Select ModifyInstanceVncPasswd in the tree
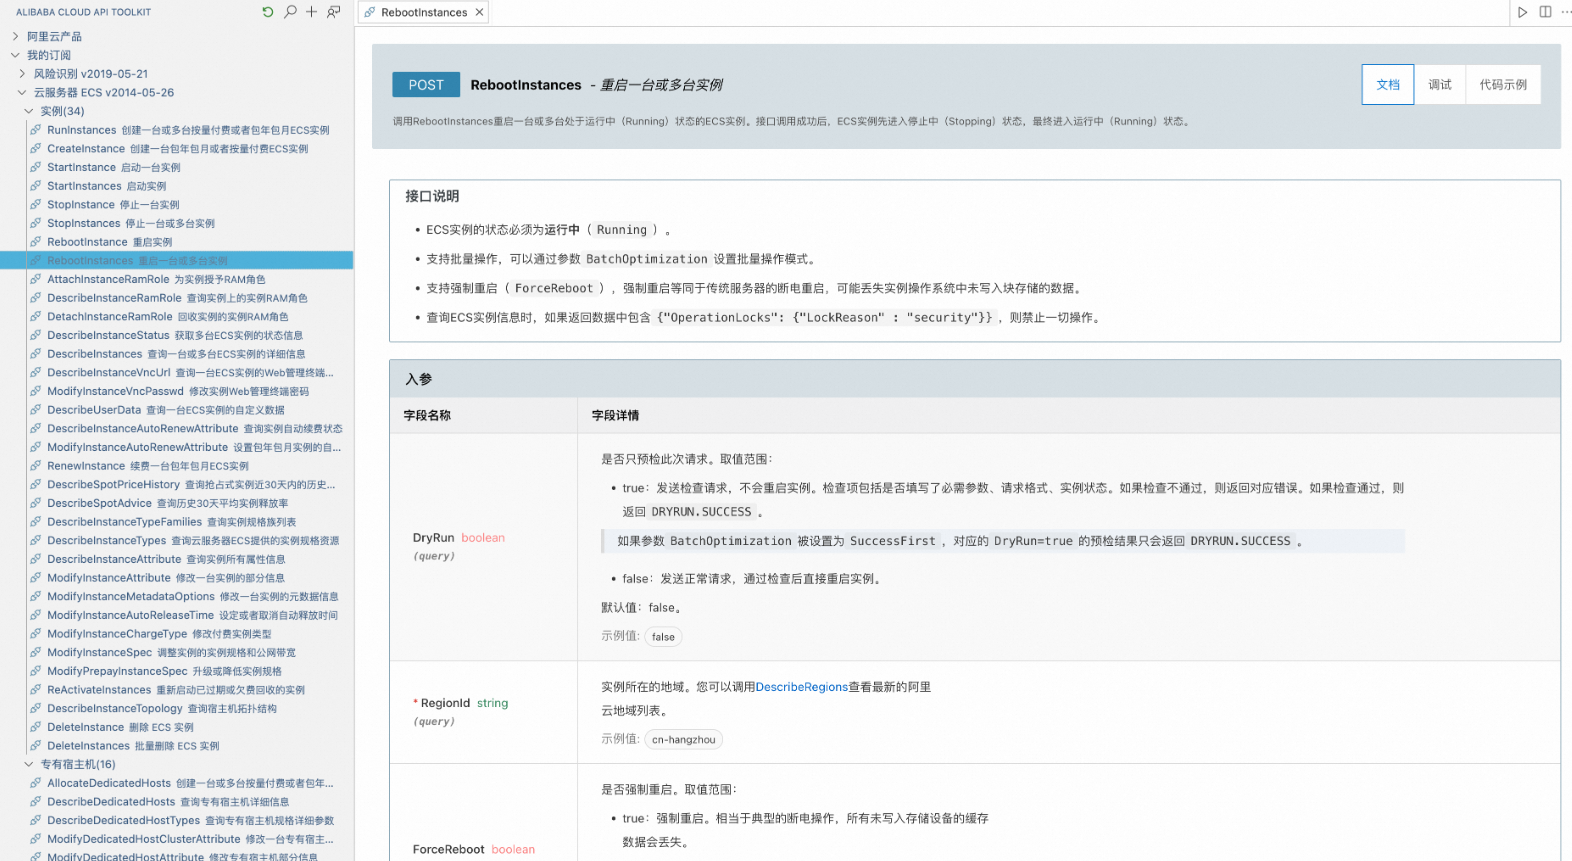1572x861 pixels. coord(177,391)
